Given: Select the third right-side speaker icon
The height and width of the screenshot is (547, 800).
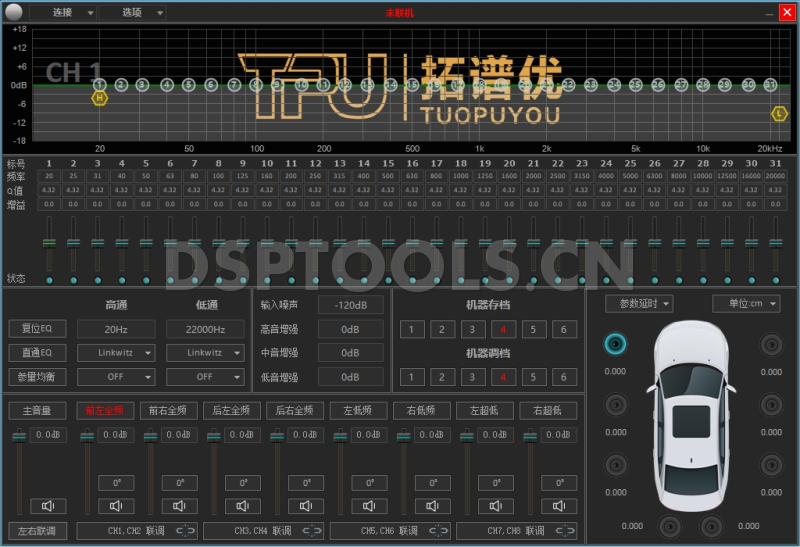Looking at the screenshot, I should click(771, 465).
